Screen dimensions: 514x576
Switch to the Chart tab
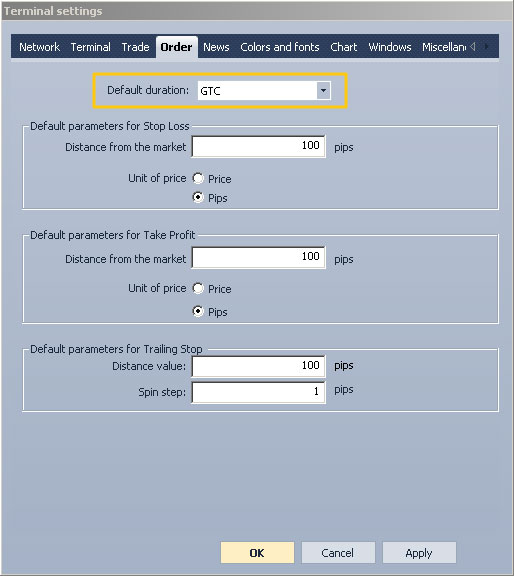(x=344, y=47)
